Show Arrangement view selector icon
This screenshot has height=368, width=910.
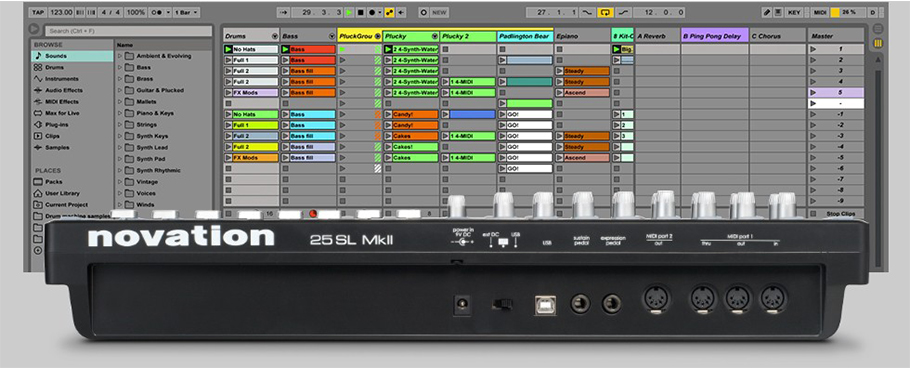click(x=878, y=28)
